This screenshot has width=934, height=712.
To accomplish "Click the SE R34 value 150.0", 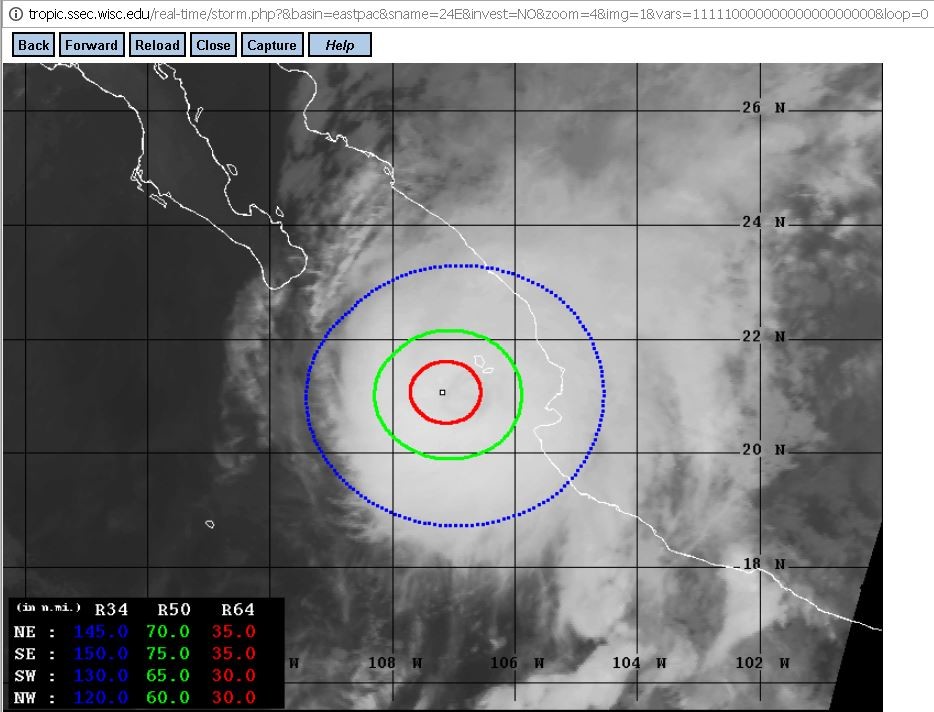I will coord(101,654).
